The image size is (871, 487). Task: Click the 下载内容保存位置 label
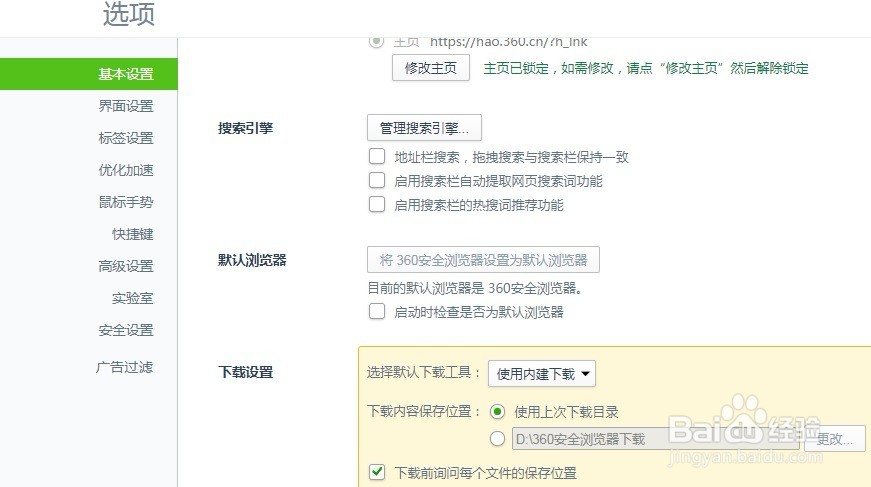coord(423,411)
